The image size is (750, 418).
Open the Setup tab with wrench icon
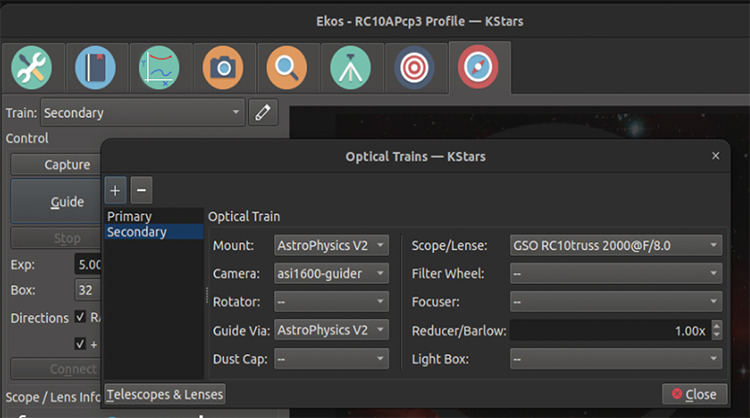click(x=32, y=67)
